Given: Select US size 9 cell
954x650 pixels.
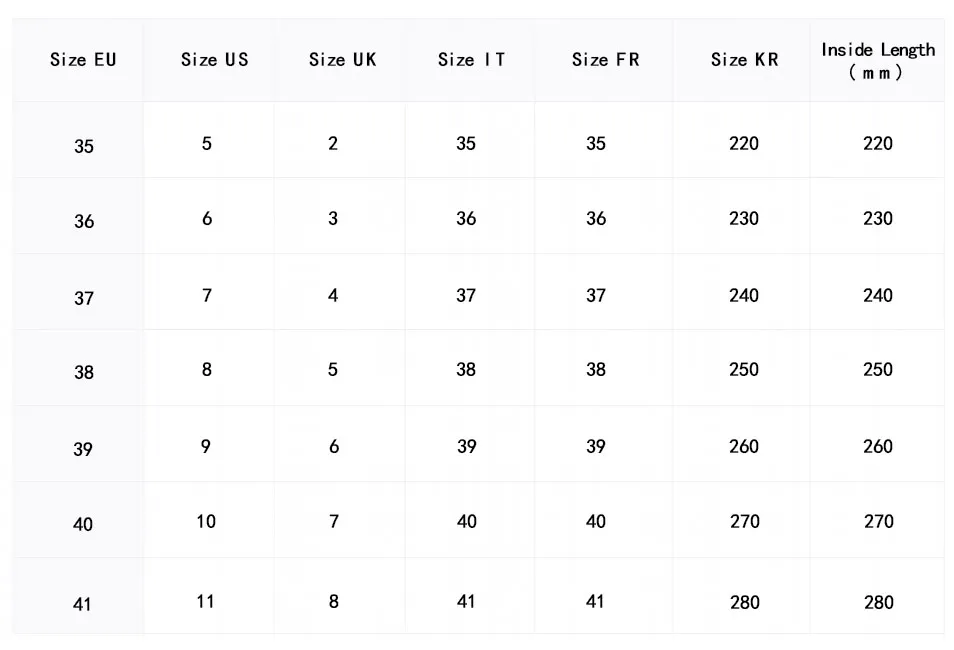Looking at the screenshot, I should click(206, 446).
